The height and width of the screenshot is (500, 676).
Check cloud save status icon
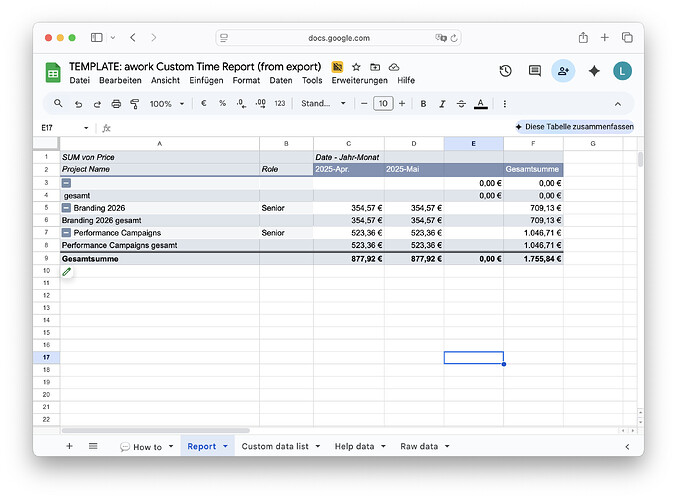[x=394, y=67]
